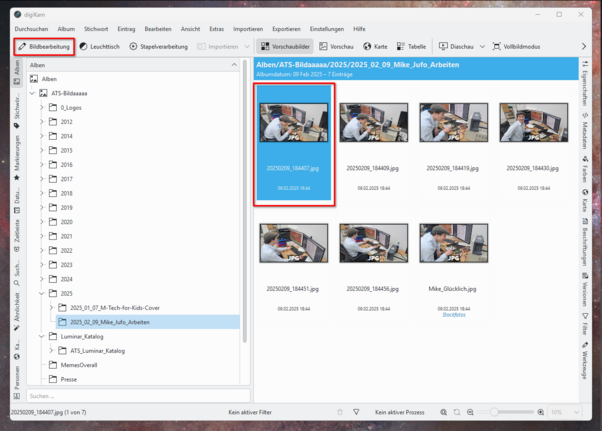
Task: Open the Stichwort menu
Action: [96, 29]
